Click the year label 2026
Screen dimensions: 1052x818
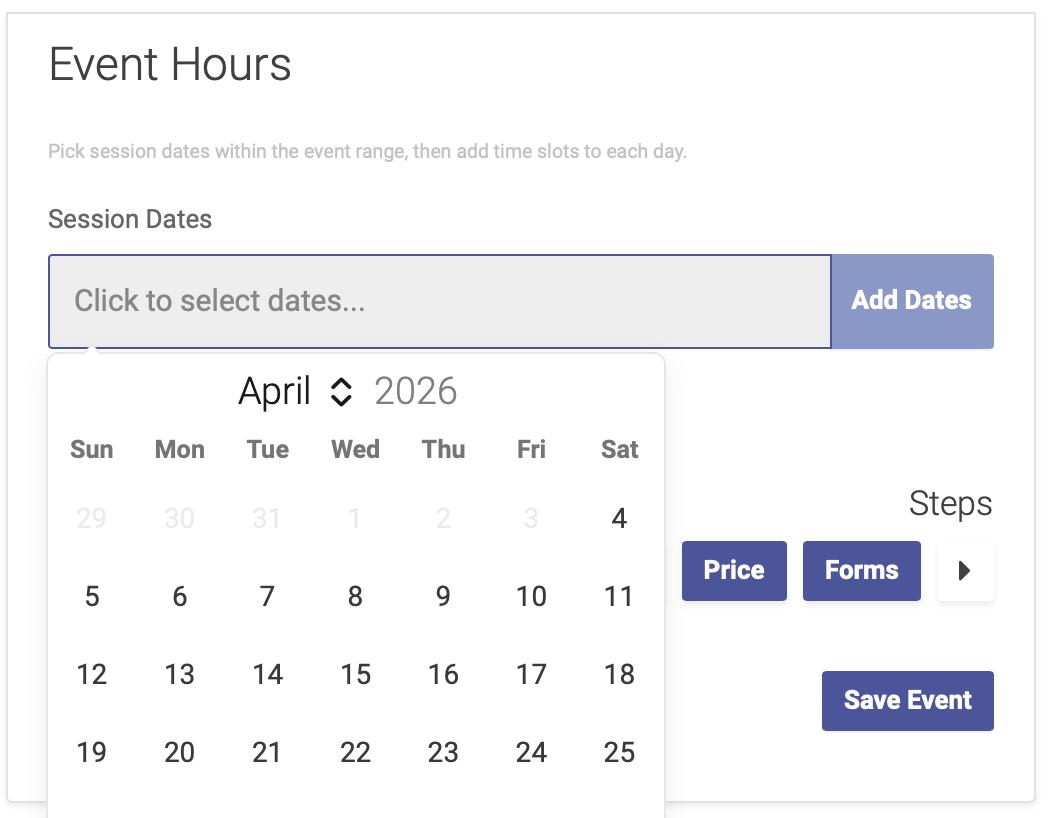click(x=416, y=392)
